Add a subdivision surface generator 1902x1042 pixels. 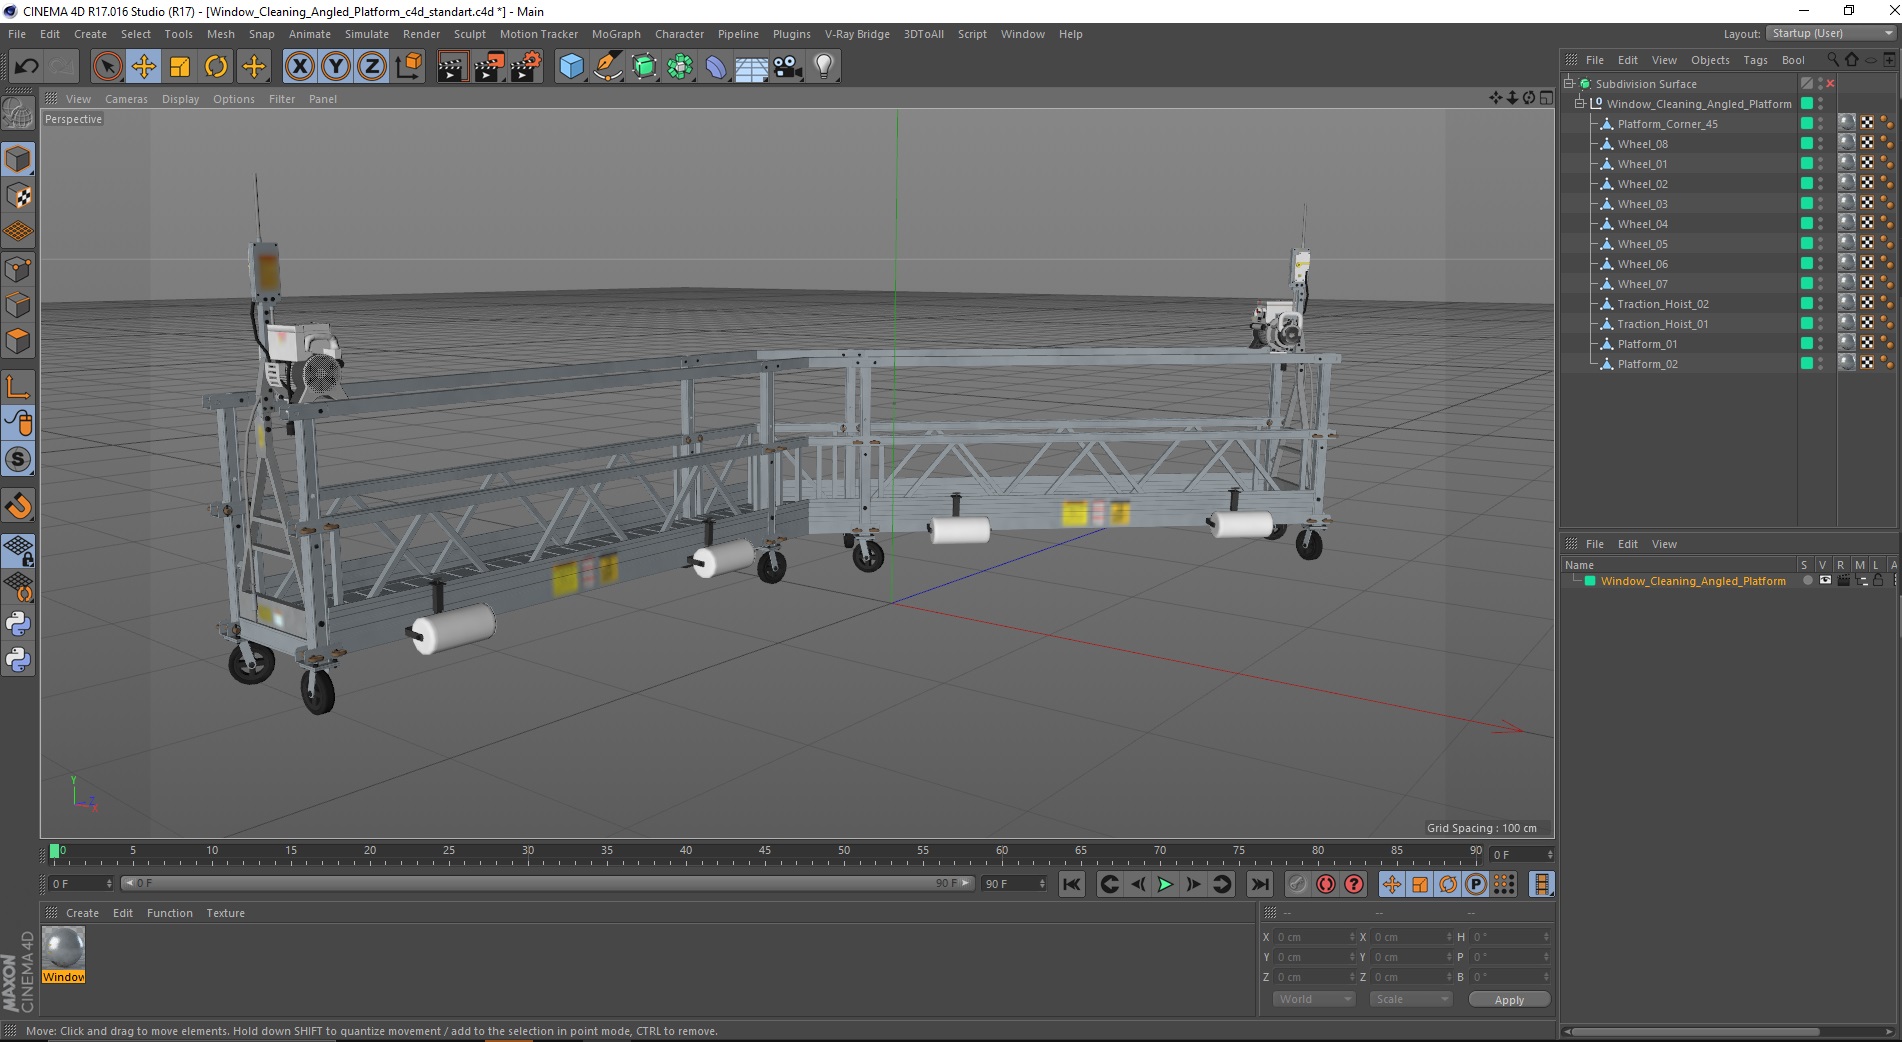pyautogui.click(x=645, y=67)
